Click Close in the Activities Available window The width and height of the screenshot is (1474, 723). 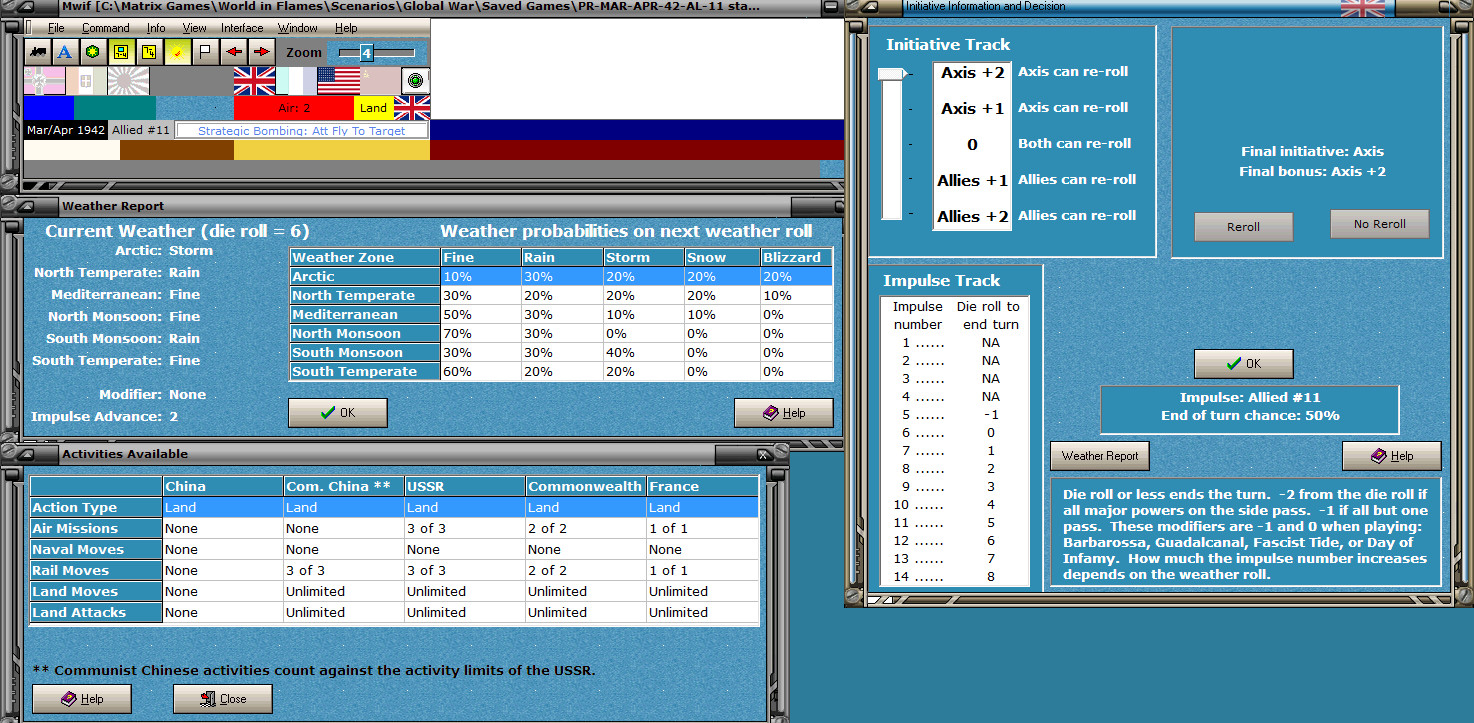pyautogui.click(x=223, y=699)
